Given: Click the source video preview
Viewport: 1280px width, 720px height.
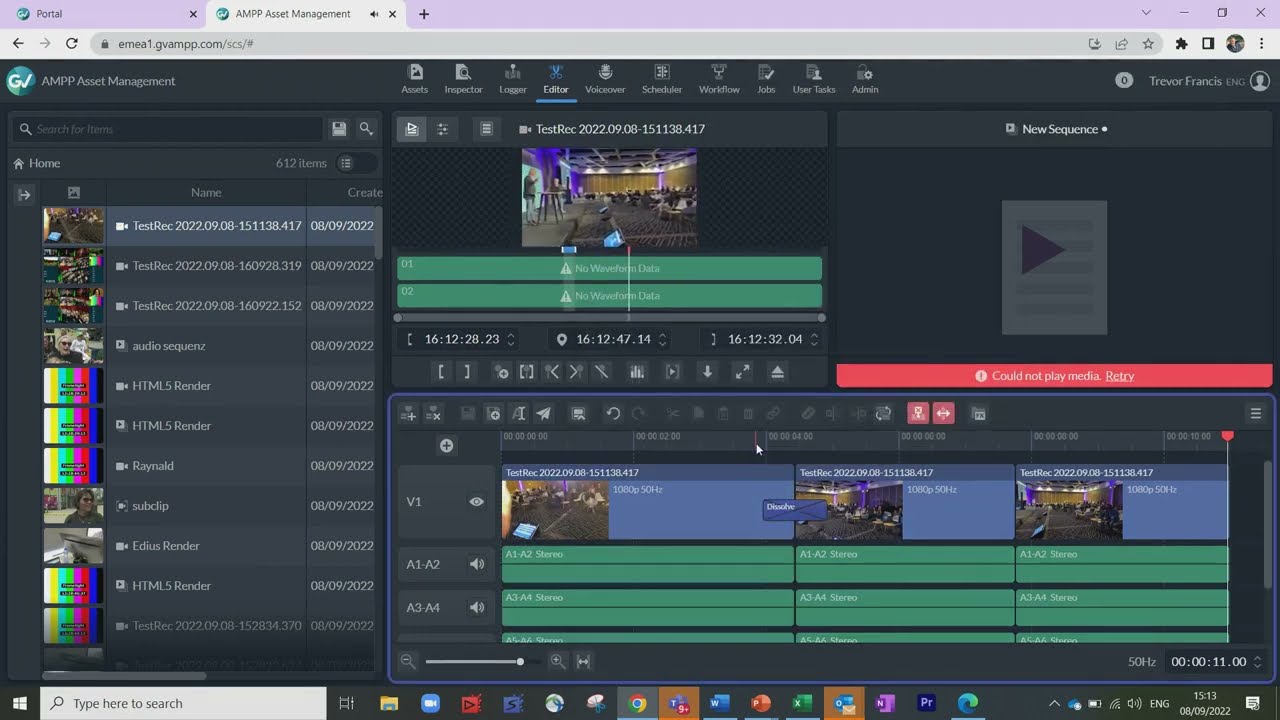Looking at the screenshot, I should click(609, 198).
